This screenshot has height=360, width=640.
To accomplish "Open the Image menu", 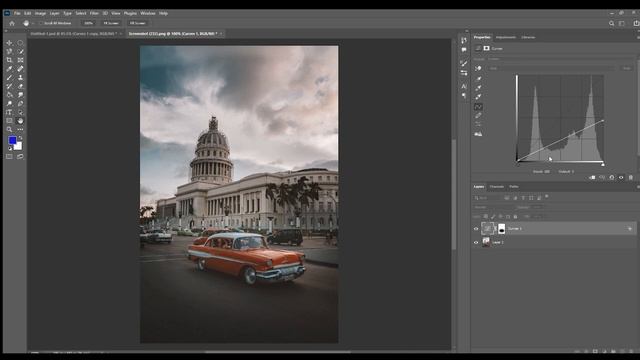I will 40,13.
